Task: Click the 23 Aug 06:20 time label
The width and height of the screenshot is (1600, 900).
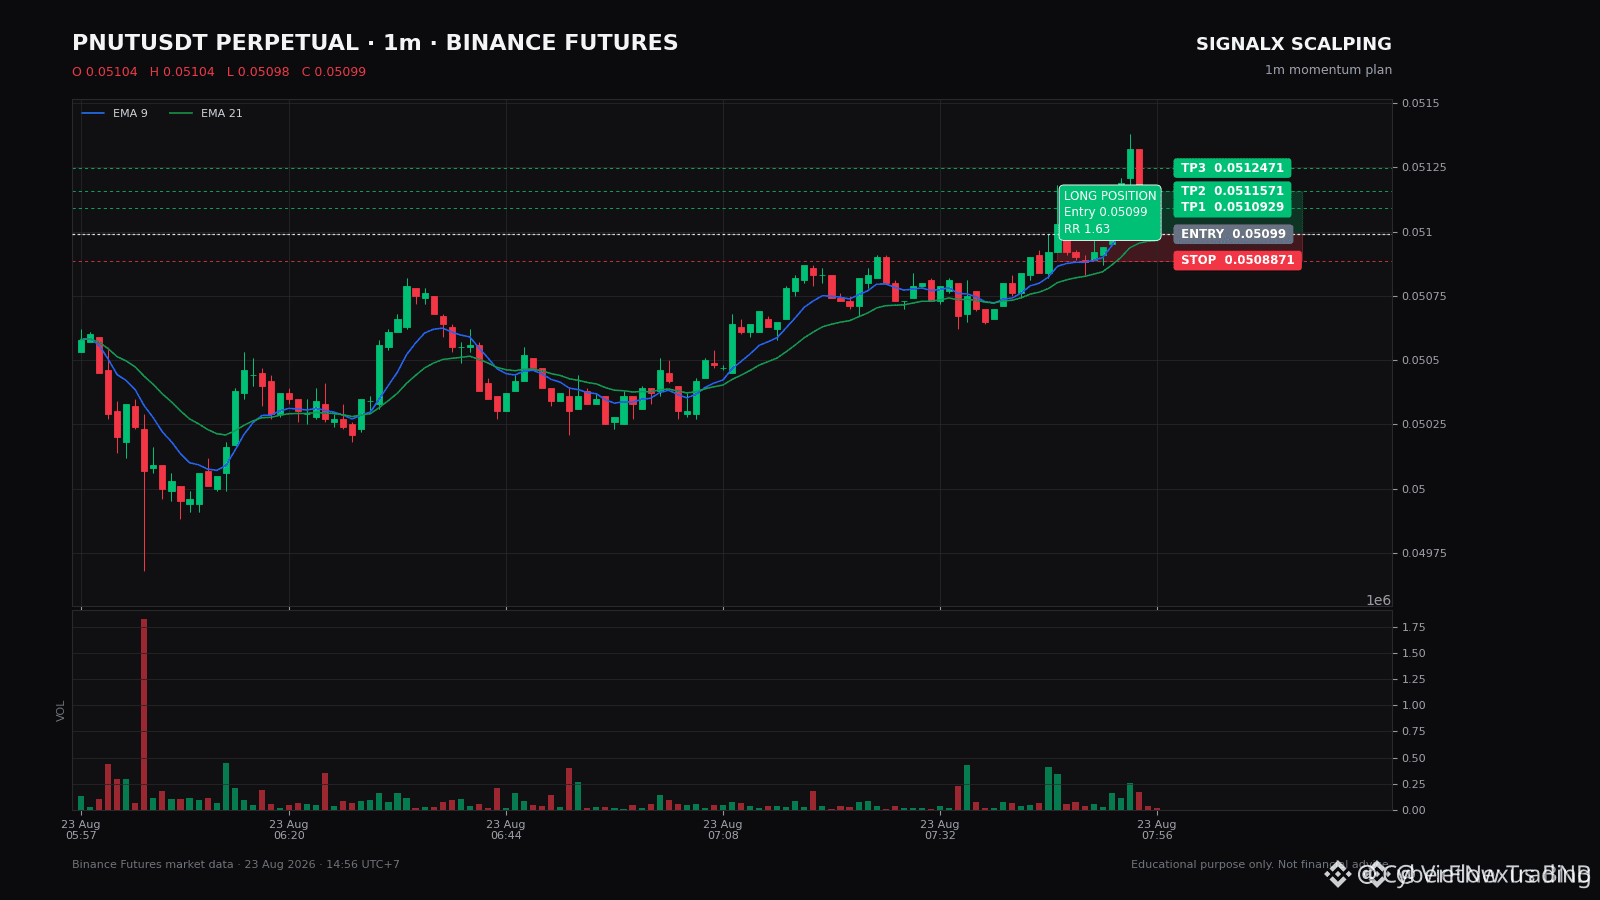Action: tap(289, 830)
